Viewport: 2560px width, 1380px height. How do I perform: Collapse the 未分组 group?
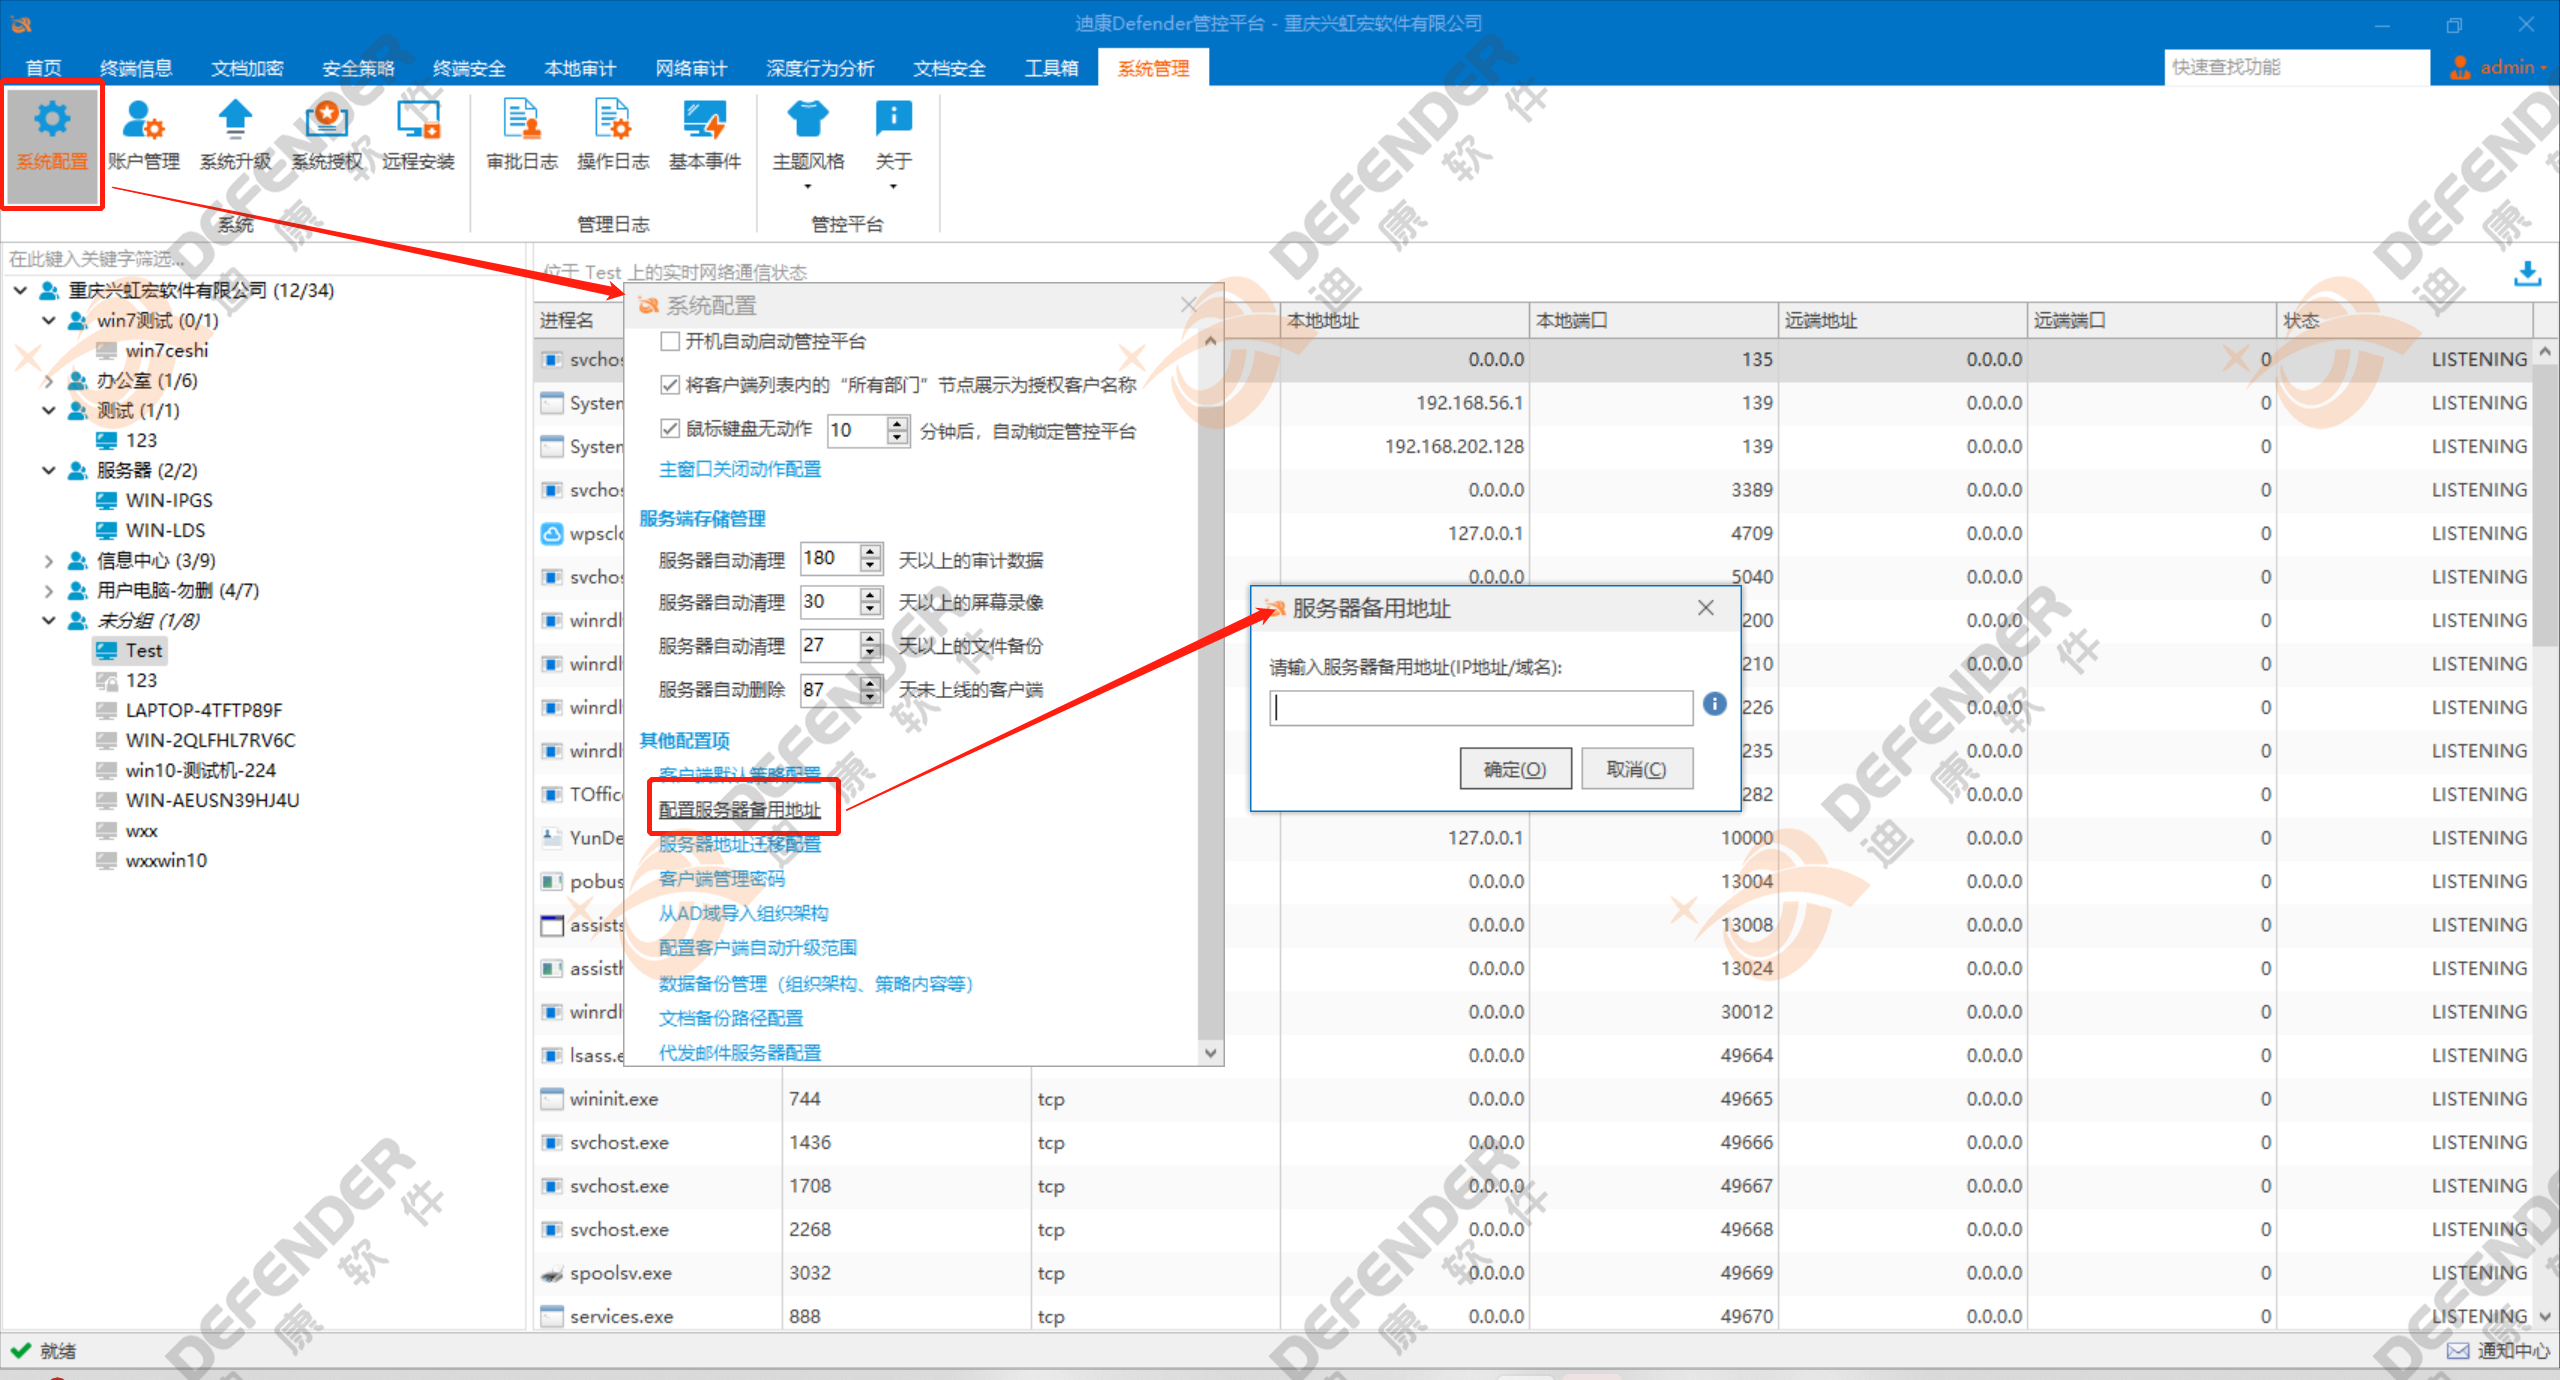click(x=48, y=620)
